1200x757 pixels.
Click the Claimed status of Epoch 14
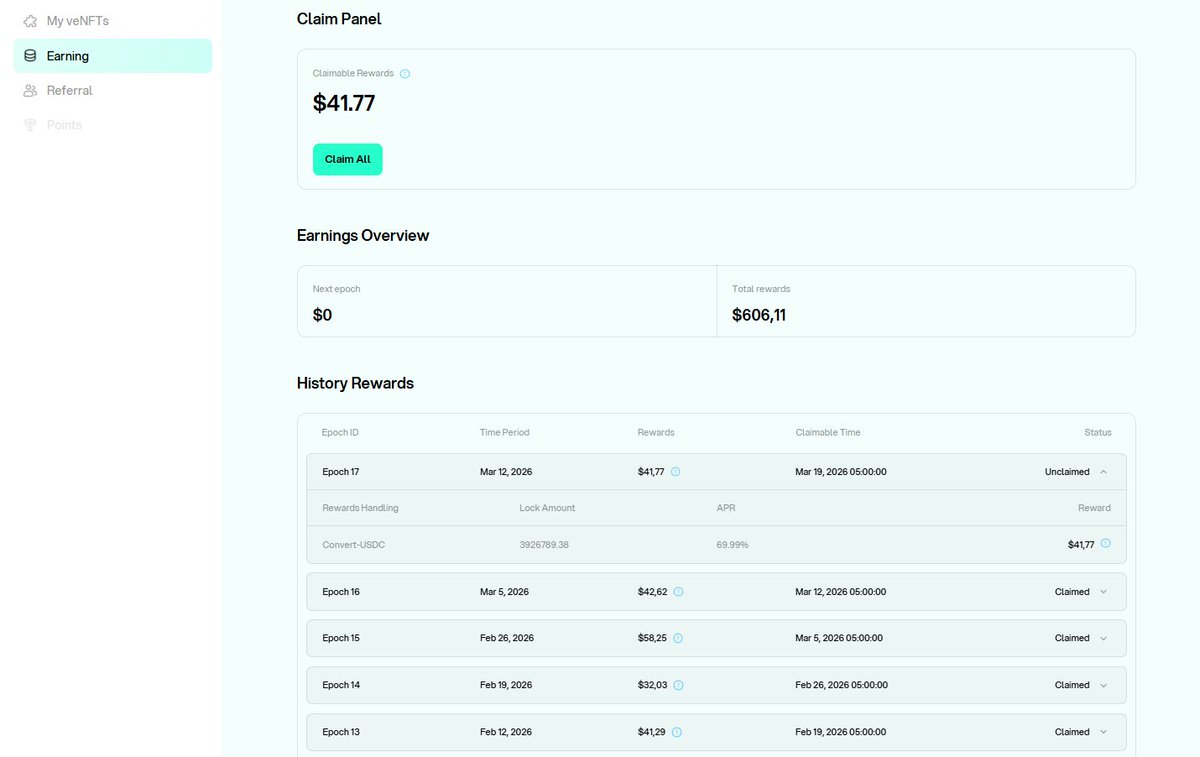1072,685
